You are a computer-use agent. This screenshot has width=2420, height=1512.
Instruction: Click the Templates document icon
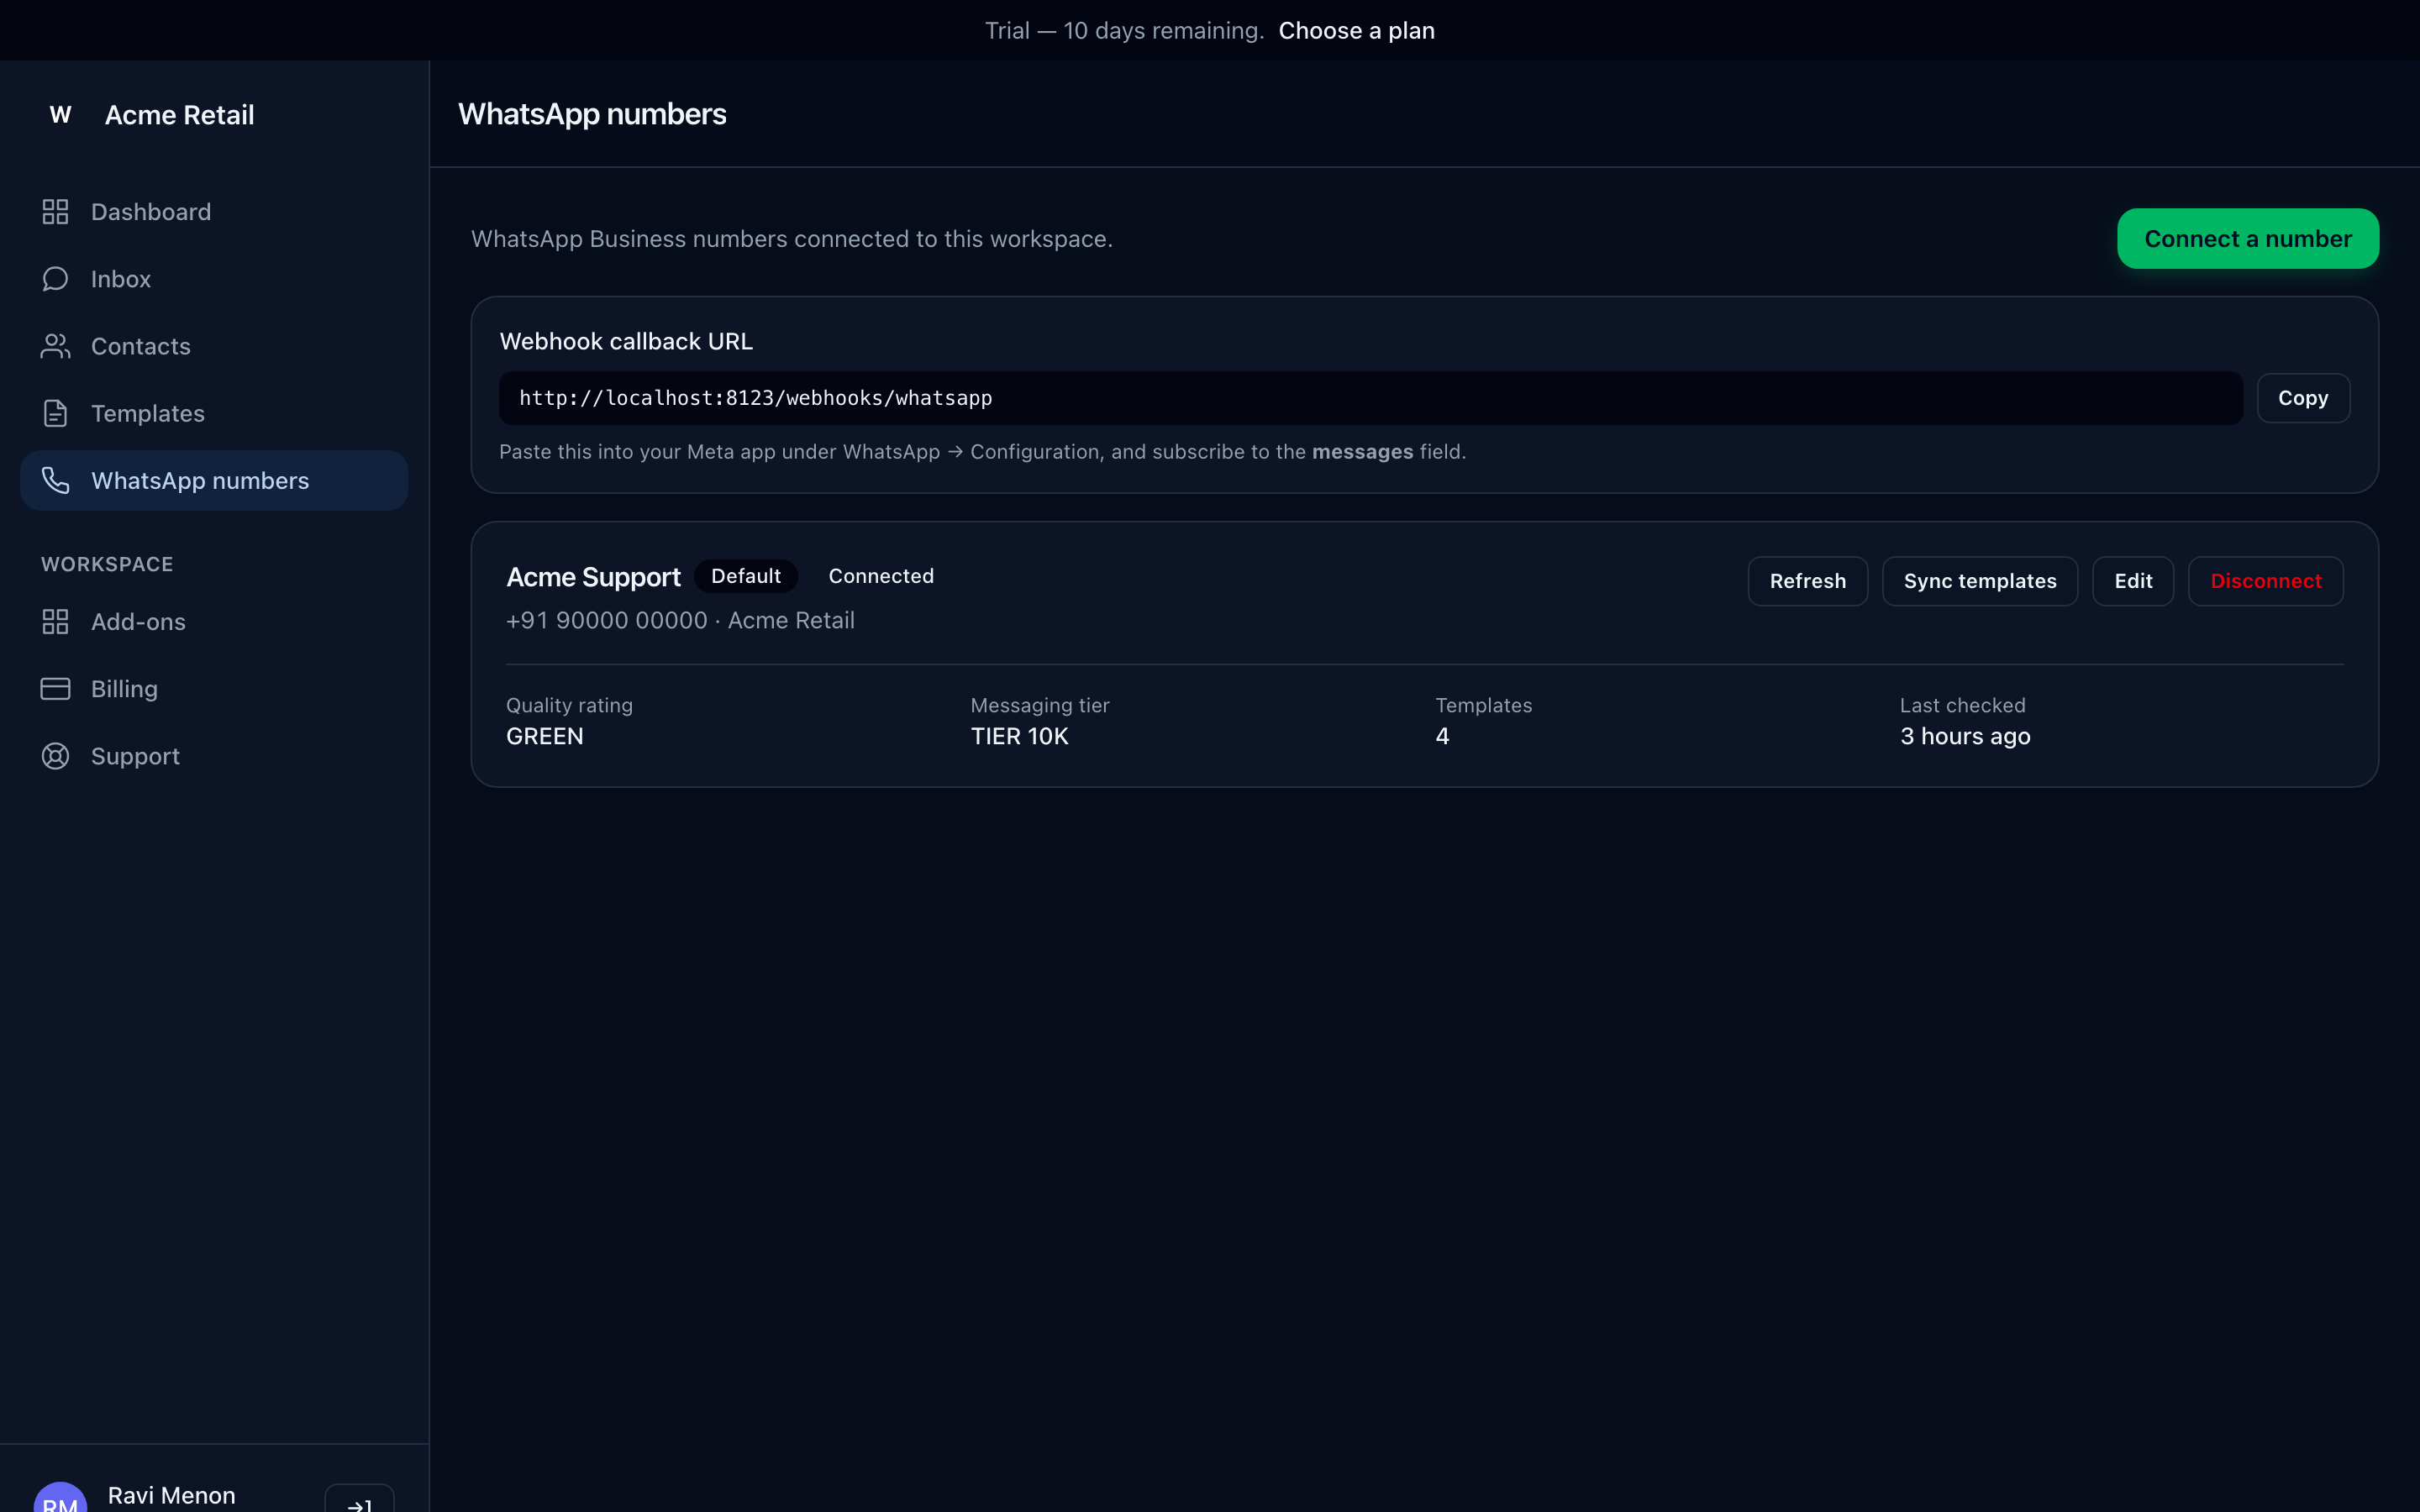pos(55,413)
